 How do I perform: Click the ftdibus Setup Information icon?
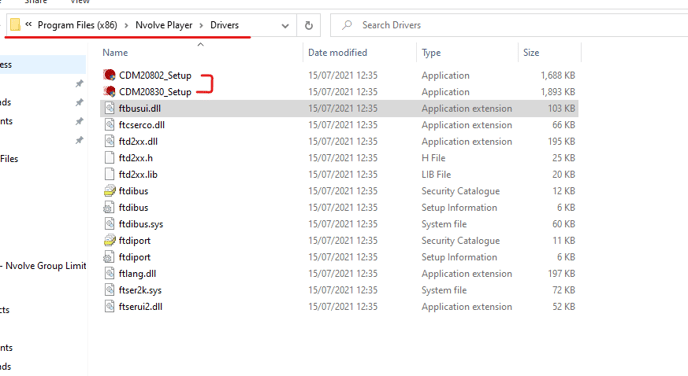(109, 207)
